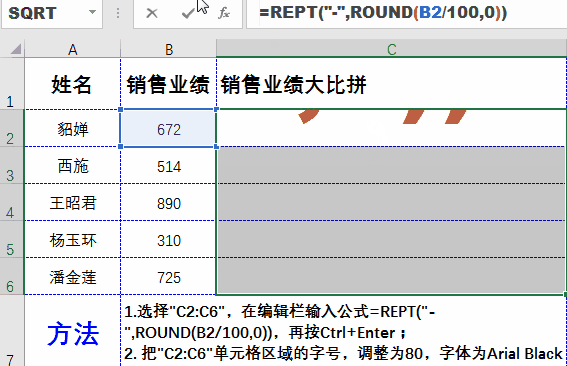Open Insert Function dialog via fx icon
Viewport: 567px width, 366px height.
click(224, 13)
